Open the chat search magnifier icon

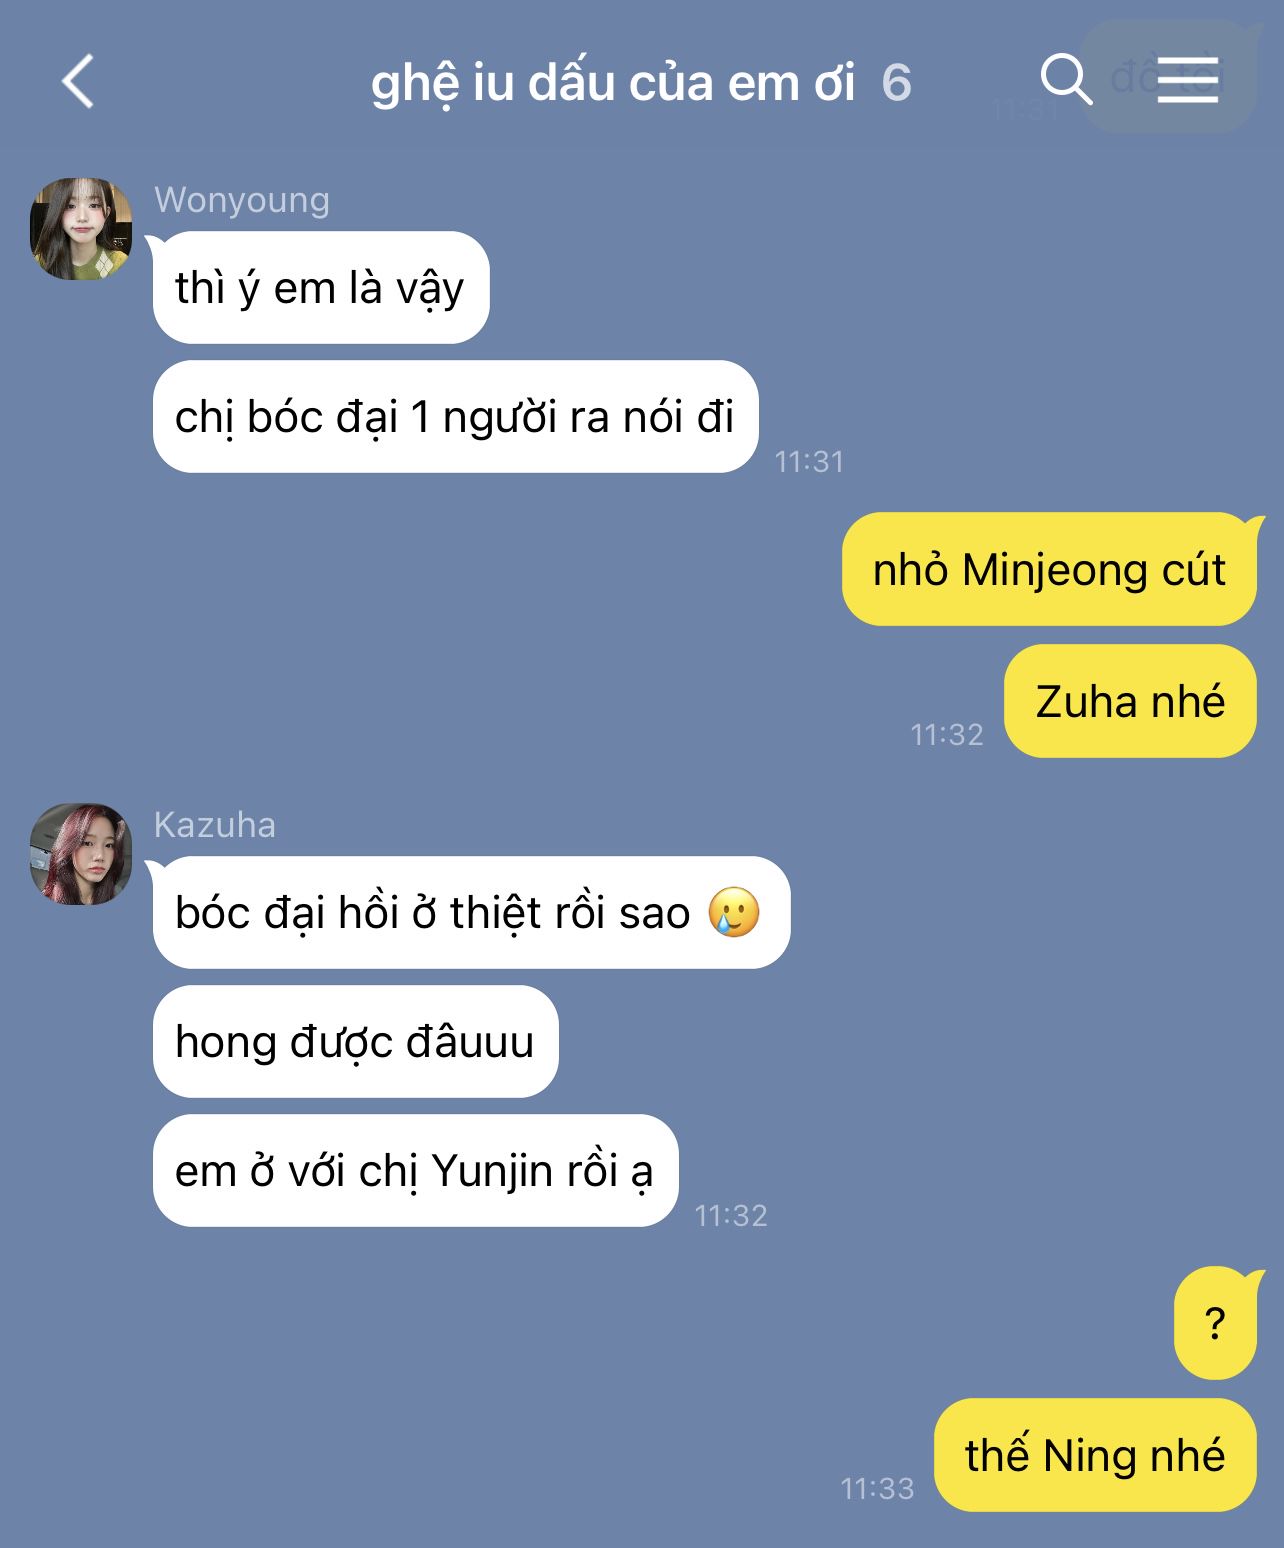[1066, 79]
